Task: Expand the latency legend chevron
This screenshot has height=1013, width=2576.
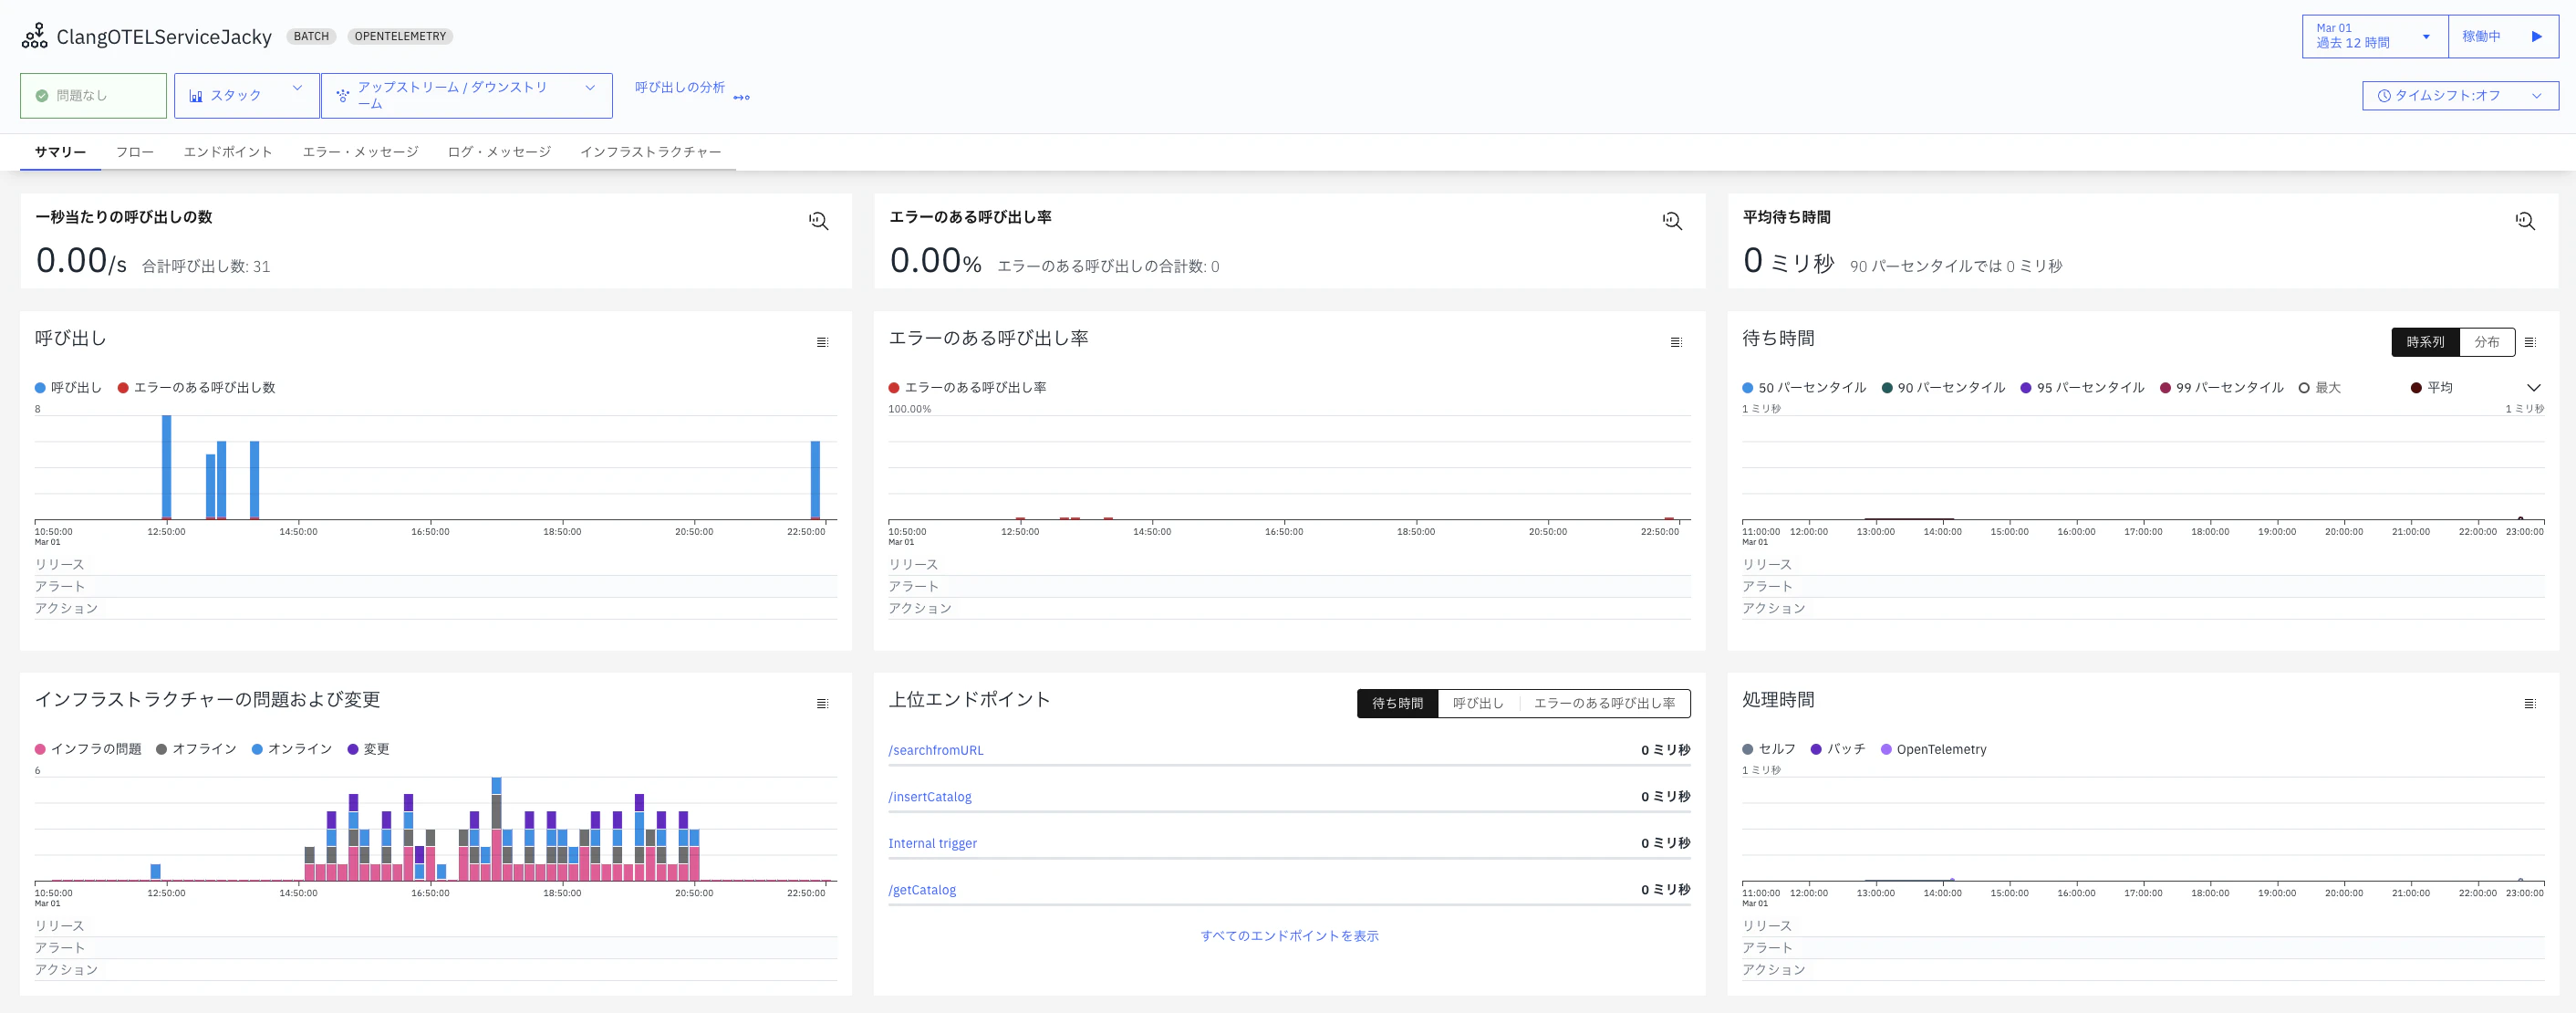Action: click(x=2533, y=388)
